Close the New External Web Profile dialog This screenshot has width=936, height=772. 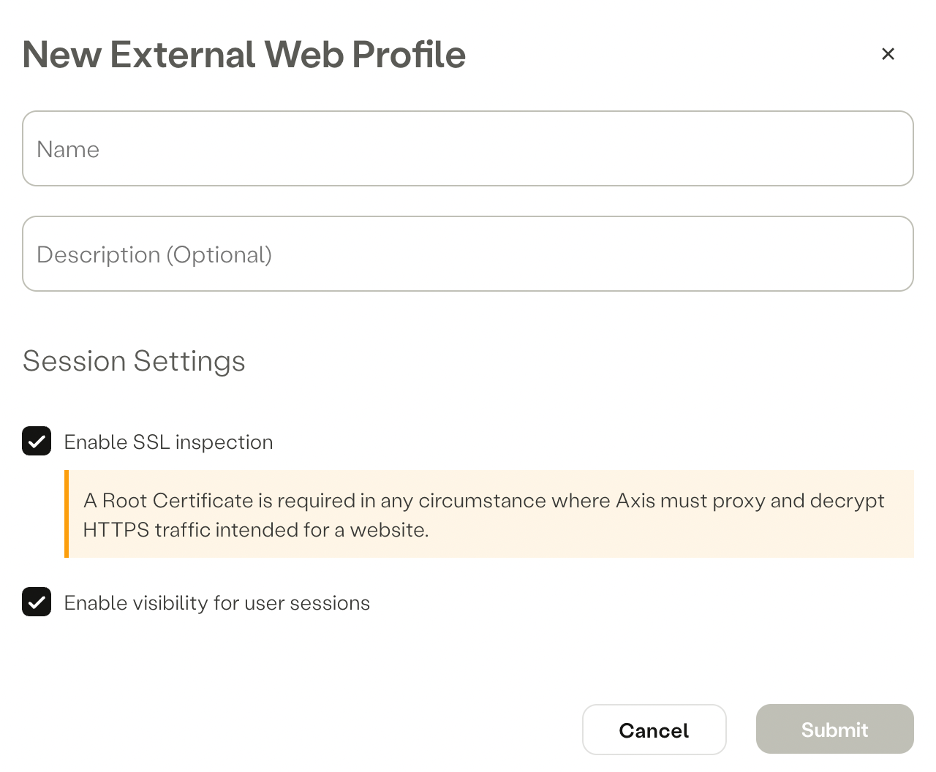tap(887, 54)
